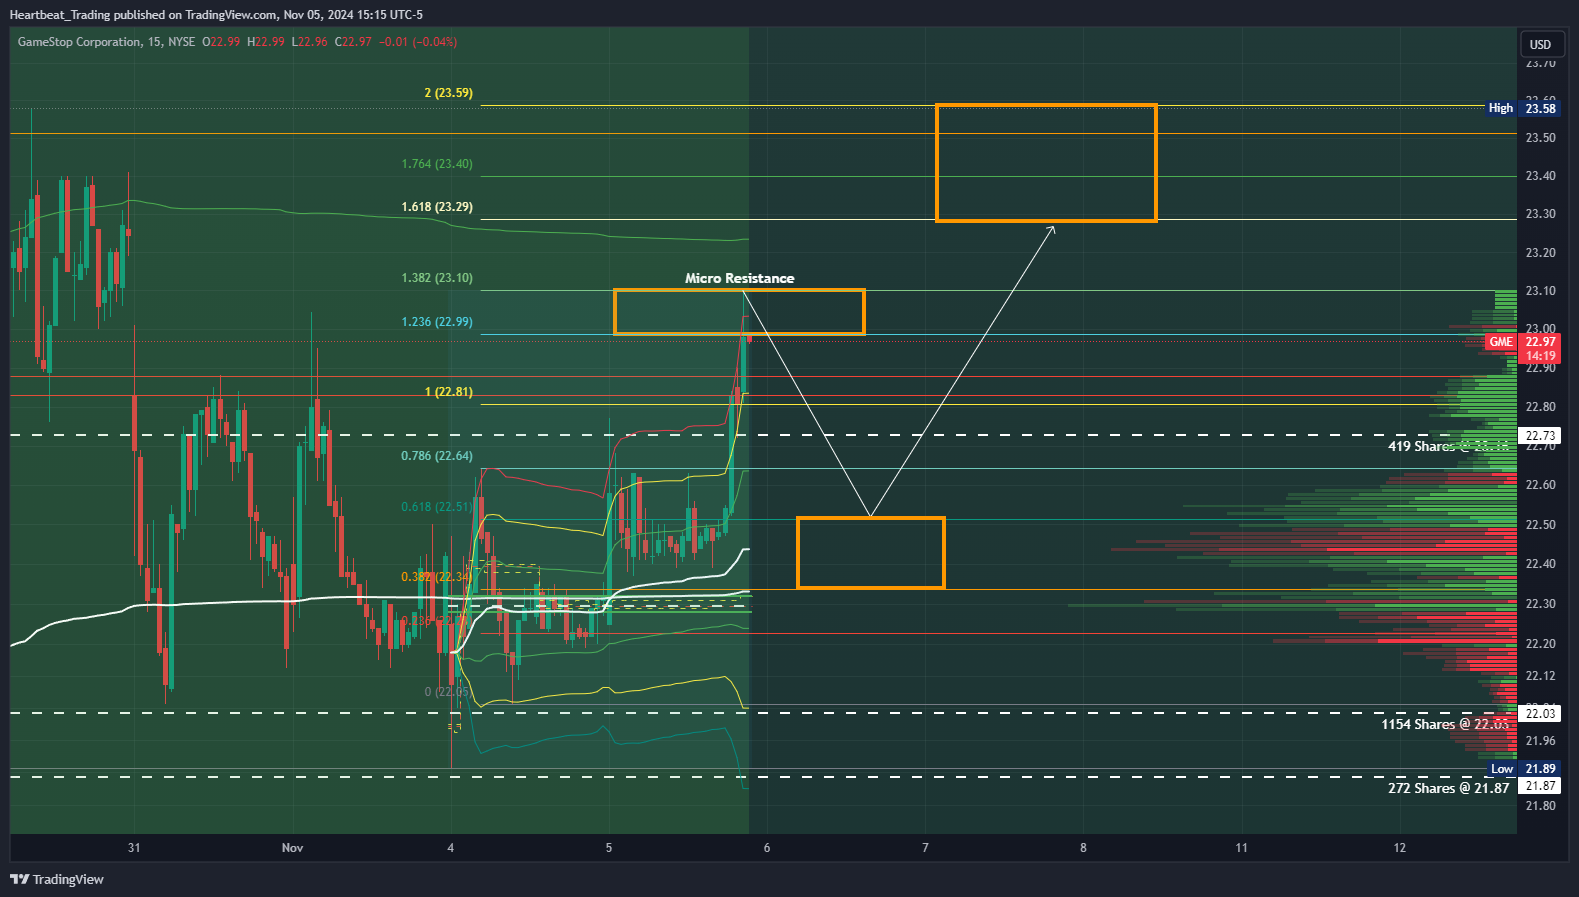The image size is (1579, 897).
Task: Click the 22.73 price axis label
Action: [x=1540, y=435]
